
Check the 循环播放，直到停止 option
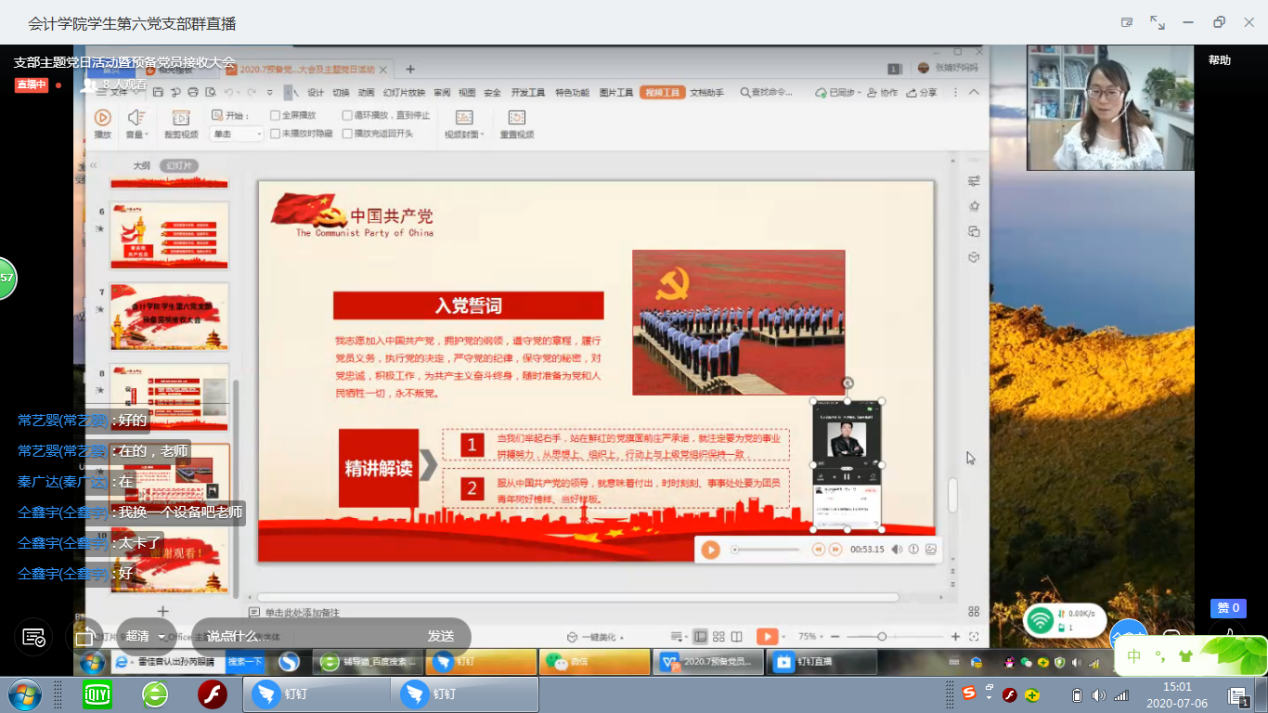pos(348,116)
